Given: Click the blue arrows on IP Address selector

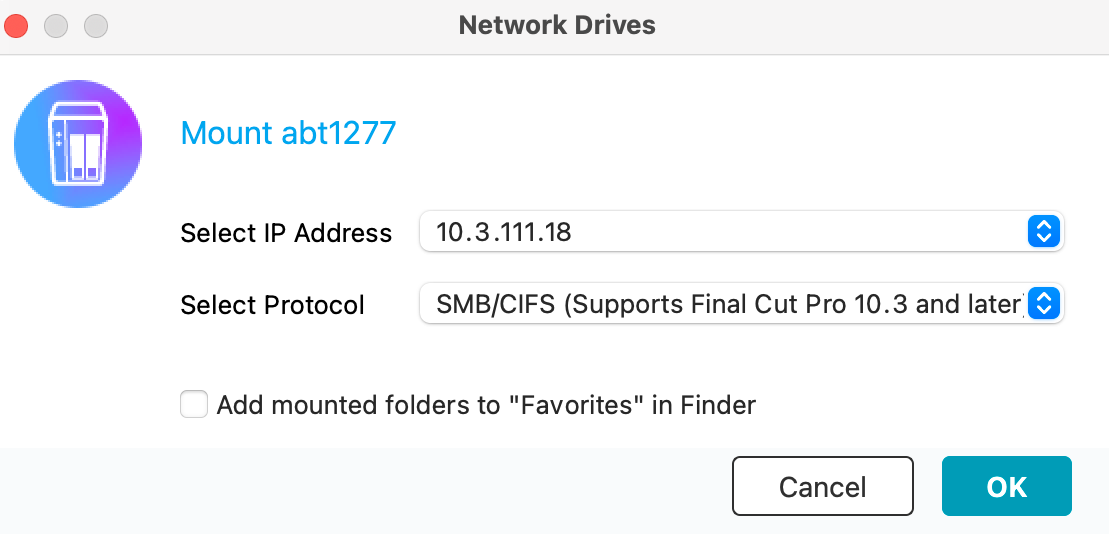Looking at the screenshot, I should pyautogui.click(x=1042, y=233).
